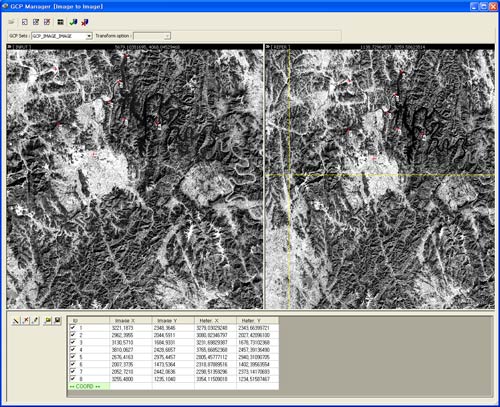Click the delete GCP point icon with red X

tap(26, 321)
